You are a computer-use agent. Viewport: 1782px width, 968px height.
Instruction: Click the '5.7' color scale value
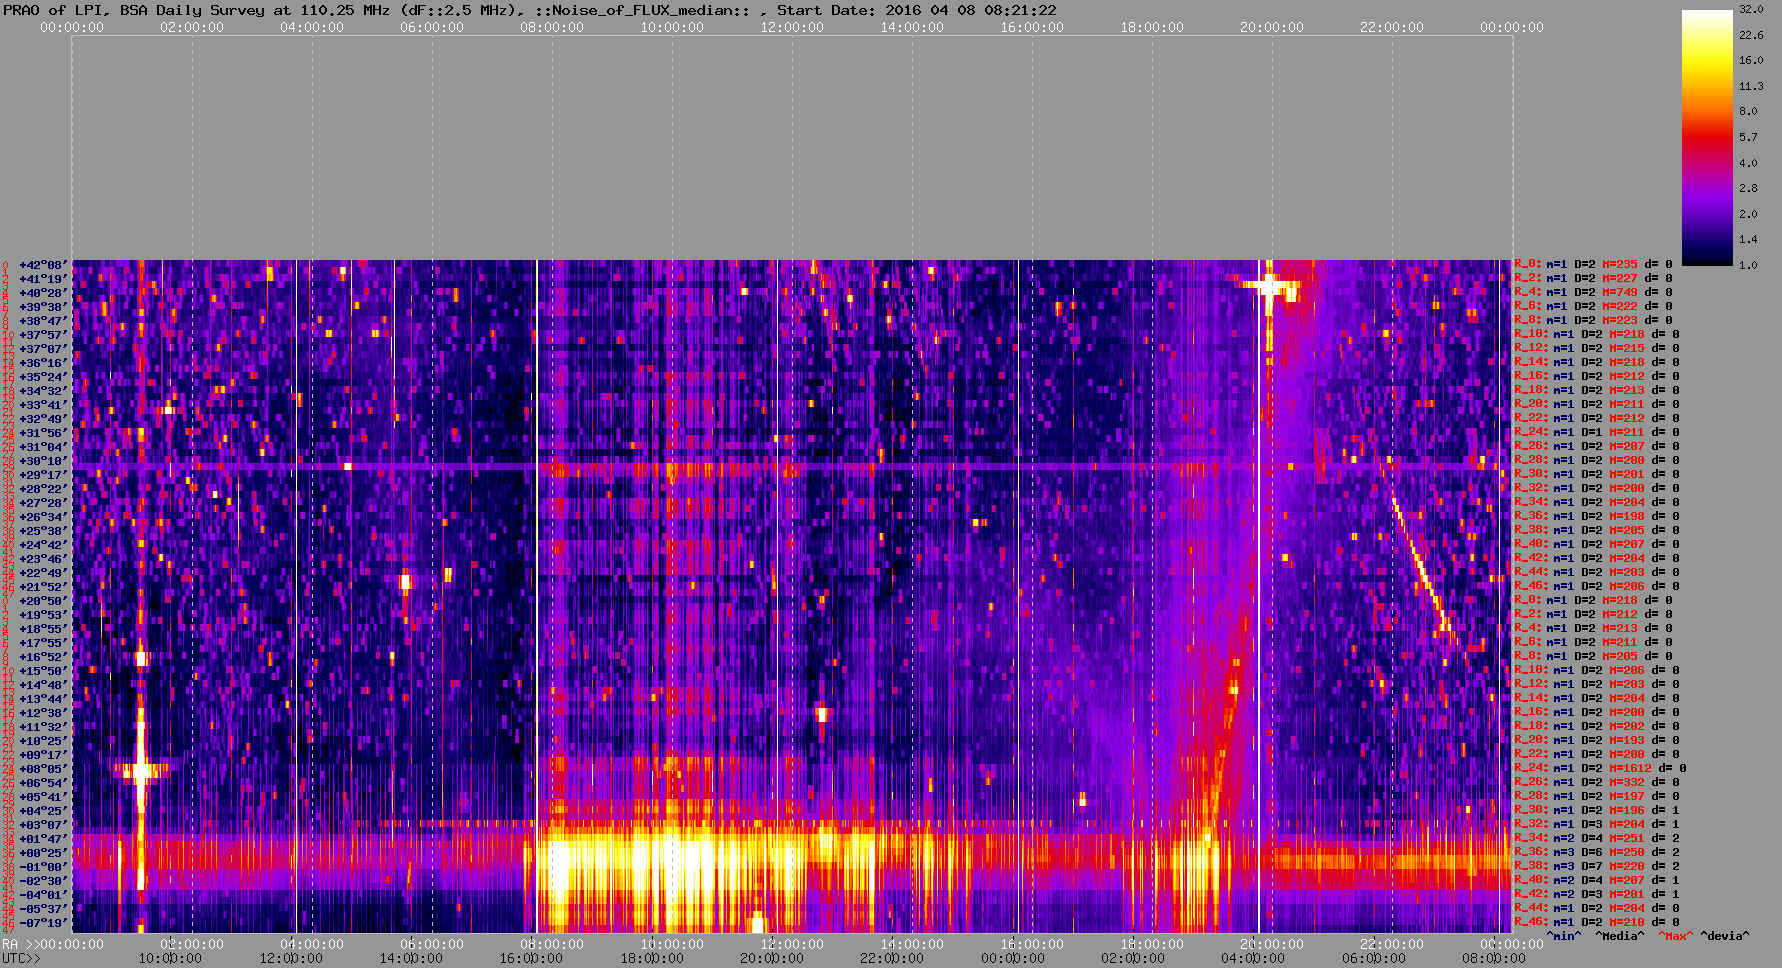[1748, 137]
